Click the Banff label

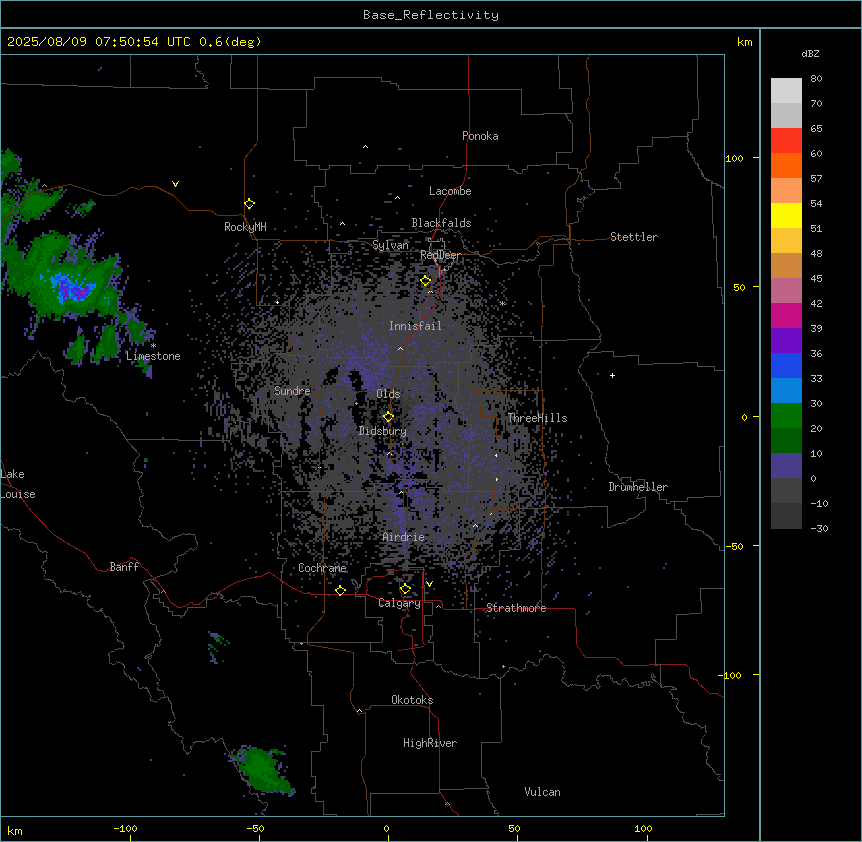[x=124, y=567]
